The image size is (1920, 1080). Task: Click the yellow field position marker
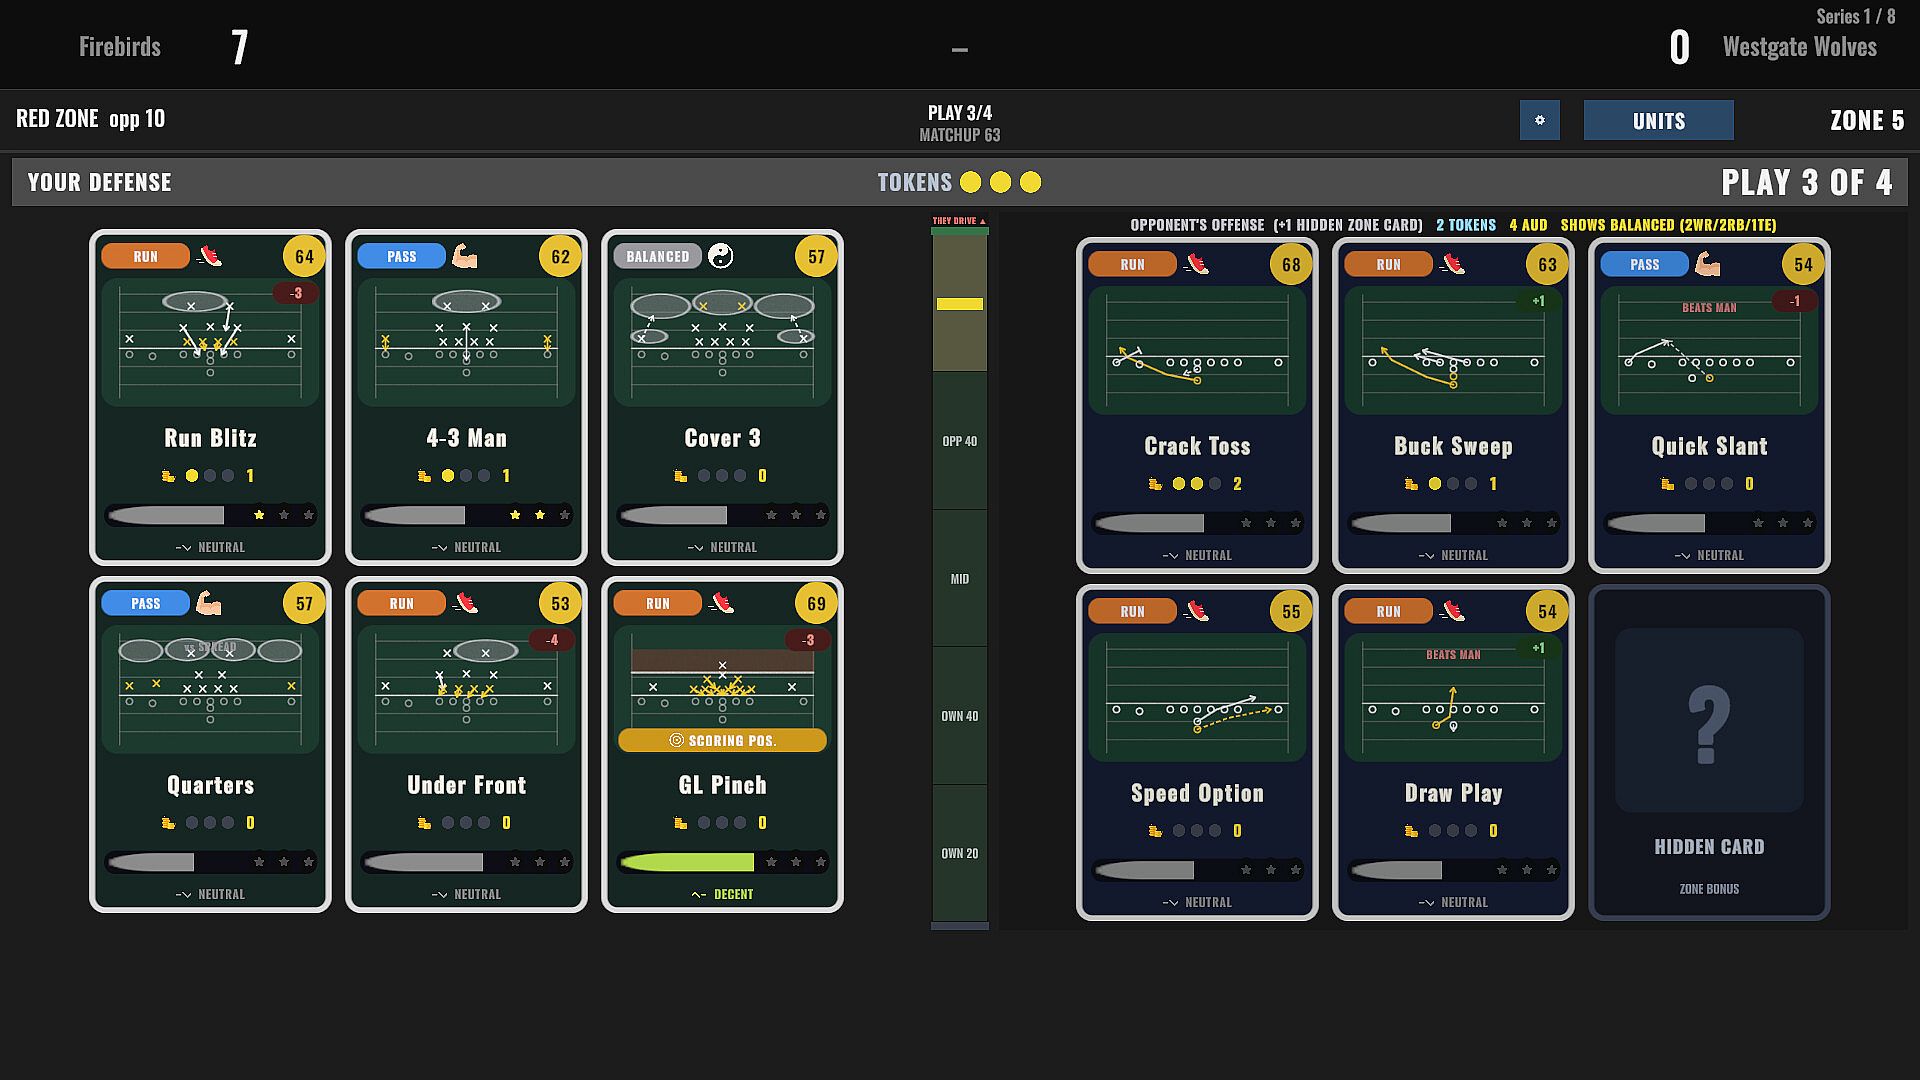(959, 304)
